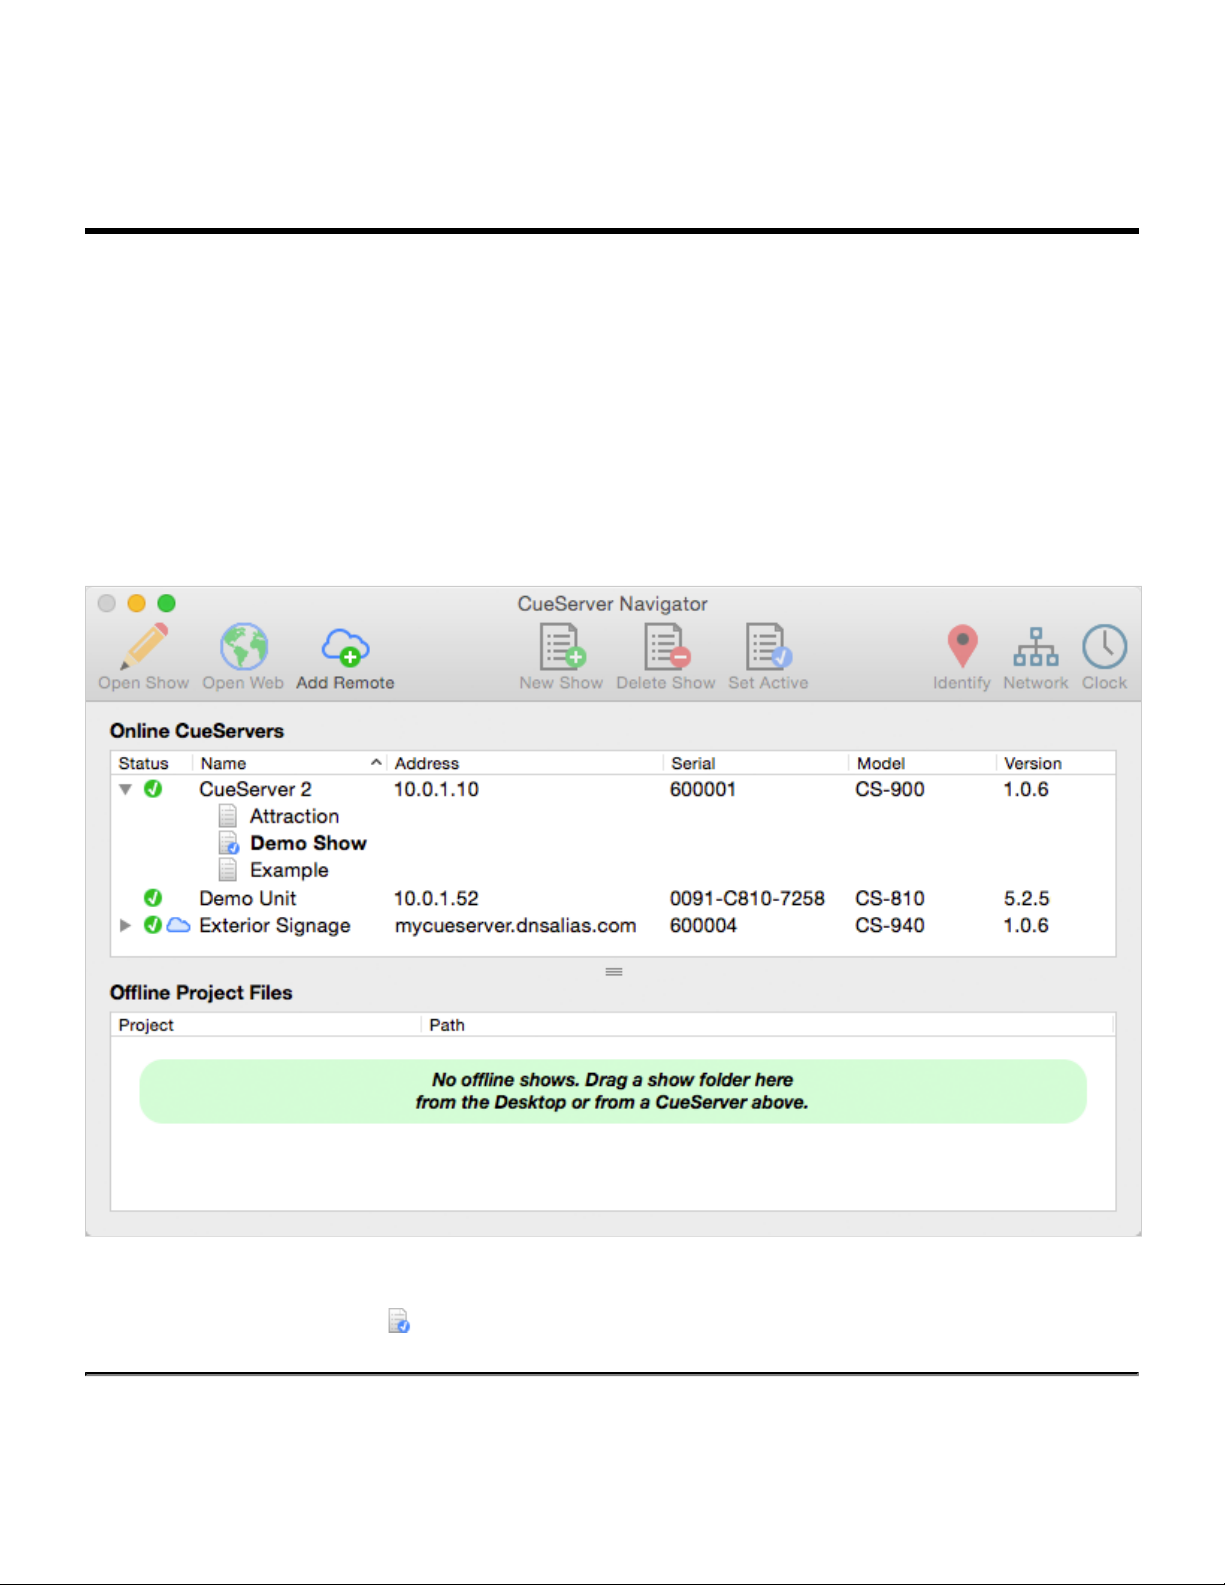Collapse the CueServer 2 tree row

[125, 789]
